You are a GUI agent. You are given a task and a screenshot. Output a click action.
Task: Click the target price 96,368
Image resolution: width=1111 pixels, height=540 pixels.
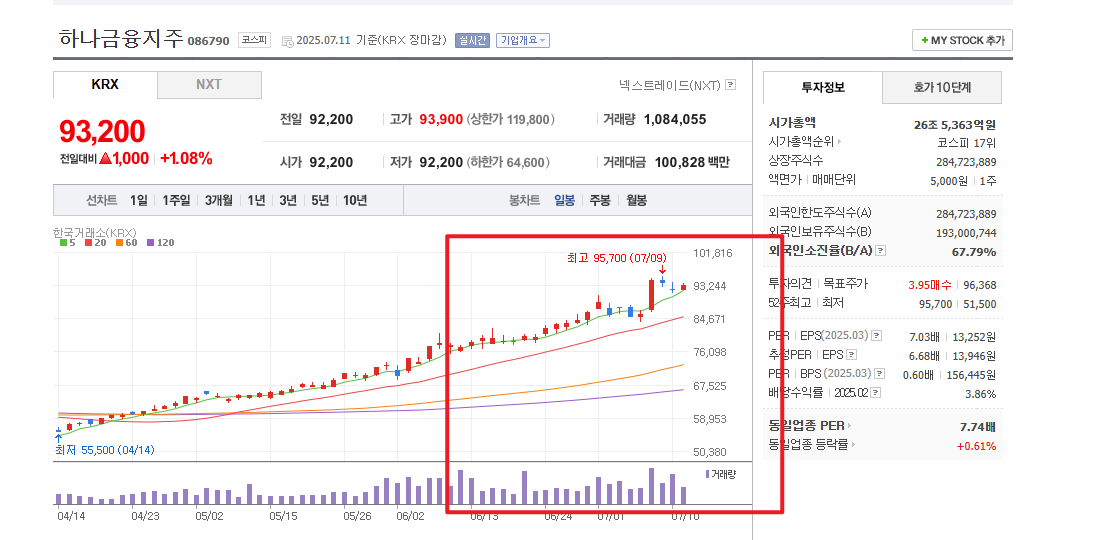(980, 285)
